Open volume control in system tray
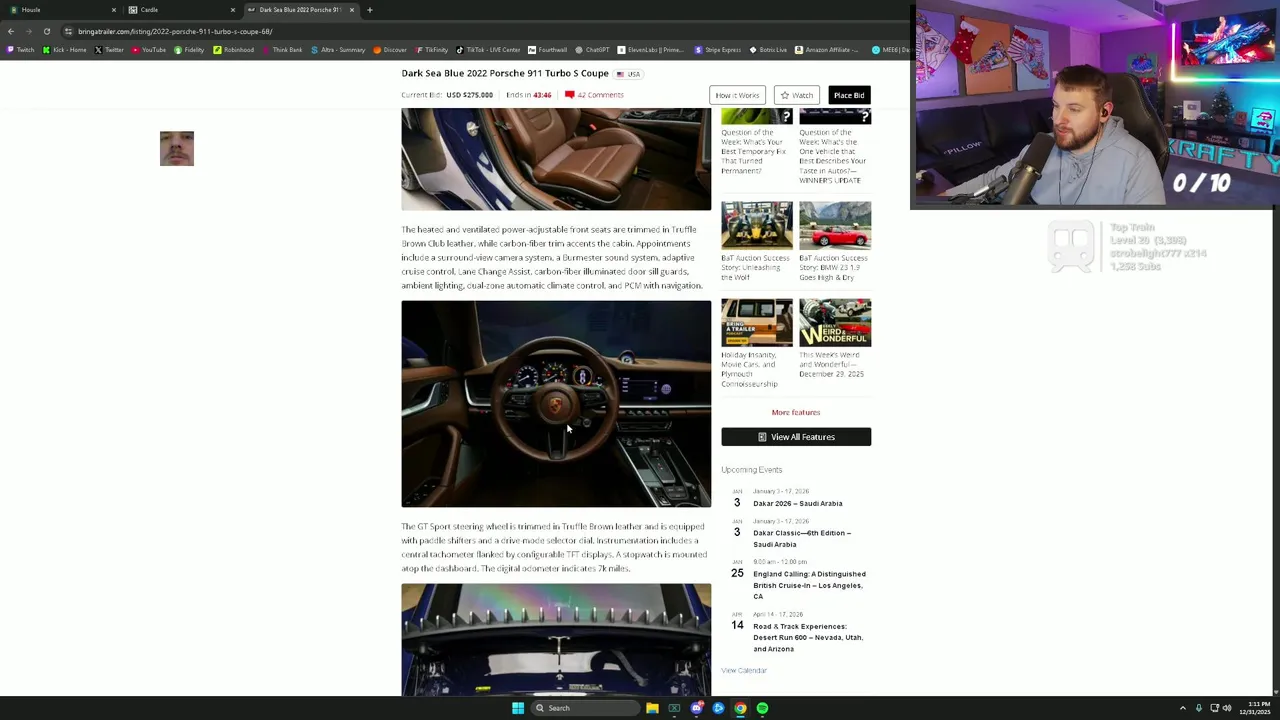This screenshot has height=720, width=1280. (x=1227, y=708)
